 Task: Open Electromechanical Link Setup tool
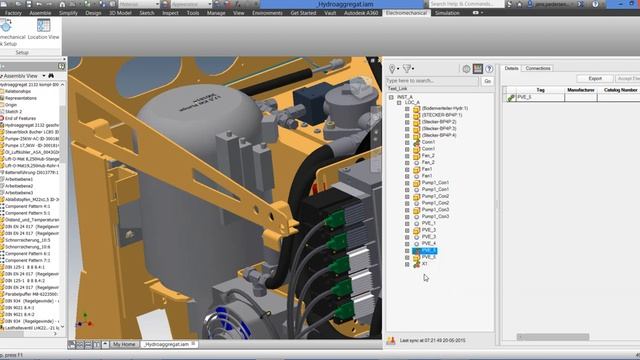pyautogui.click(x=7, y=33)
